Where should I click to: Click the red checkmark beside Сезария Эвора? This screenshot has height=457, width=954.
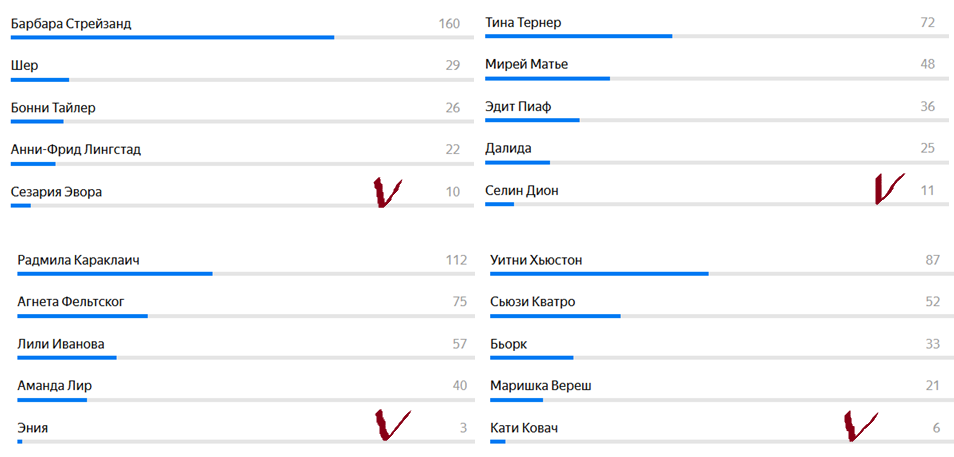(388, 193)
